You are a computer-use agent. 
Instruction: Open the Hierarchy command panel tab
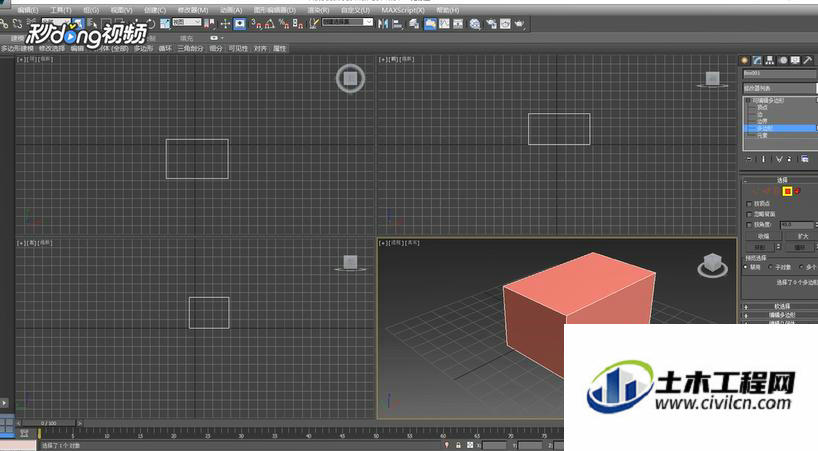click(769, 60)
